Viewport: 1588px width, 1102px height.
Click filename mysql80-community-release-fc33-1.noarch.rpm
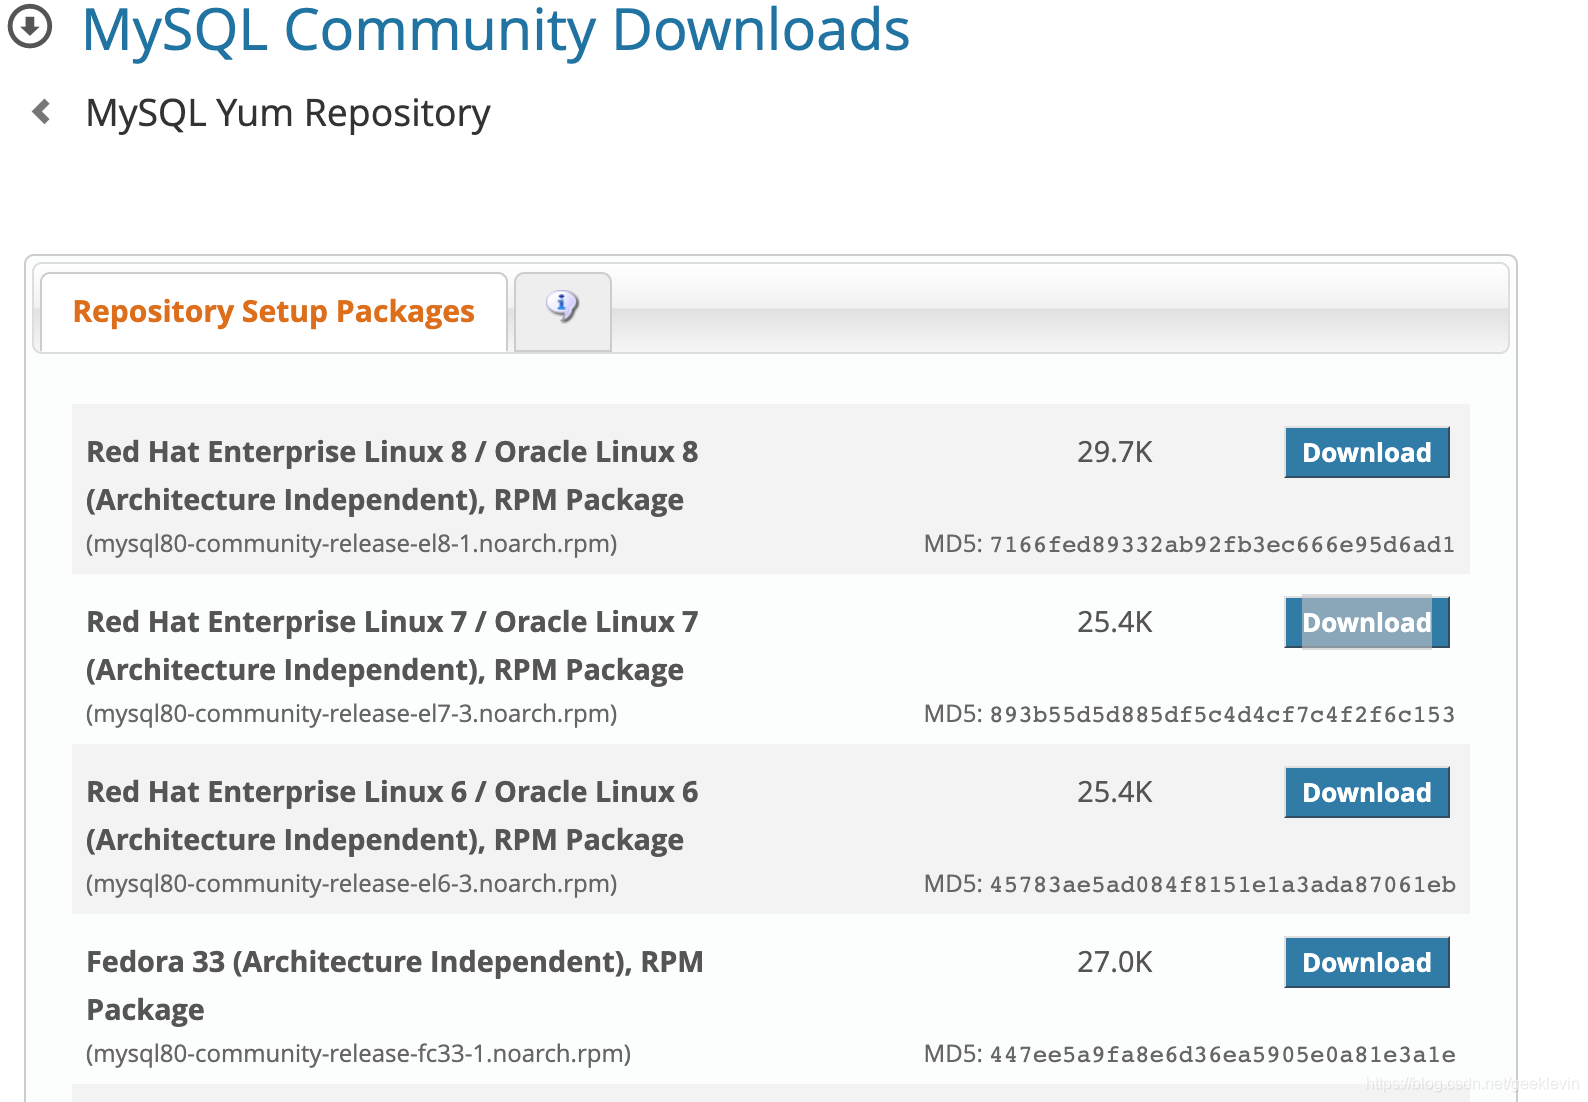(x=359, y=1054)
